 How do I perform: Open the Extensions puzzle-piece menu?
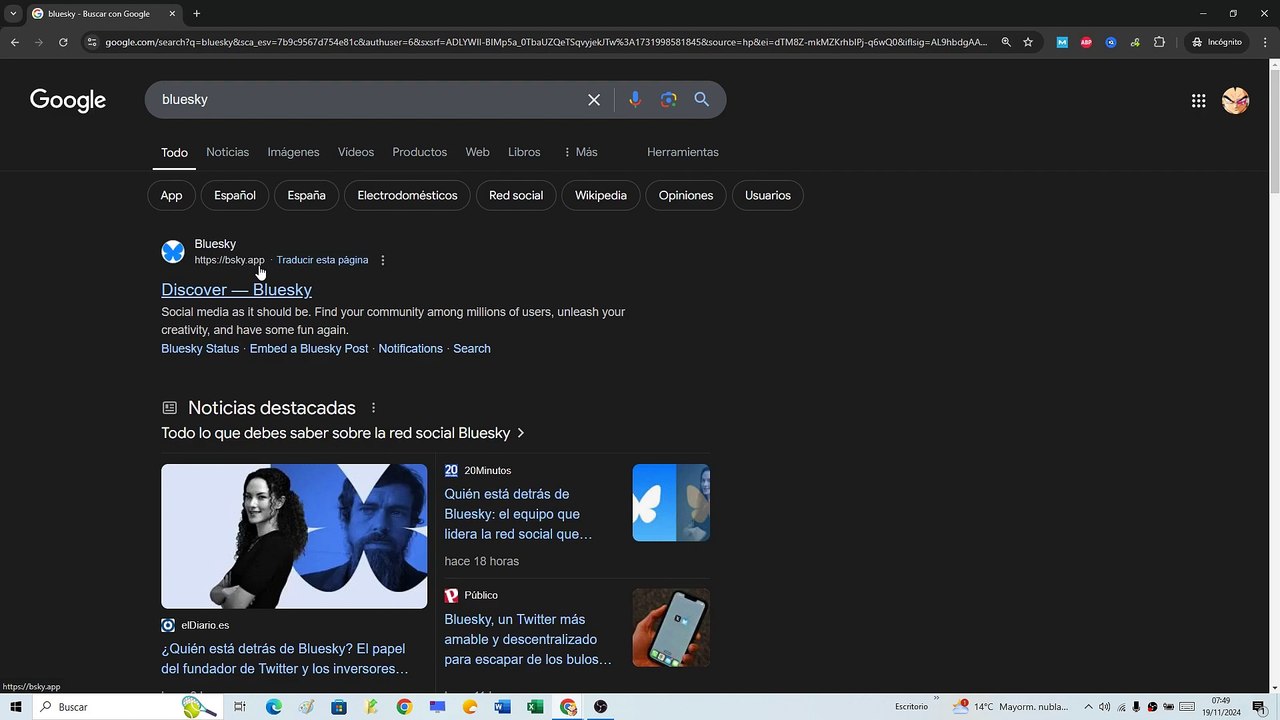coord(1160,42)
